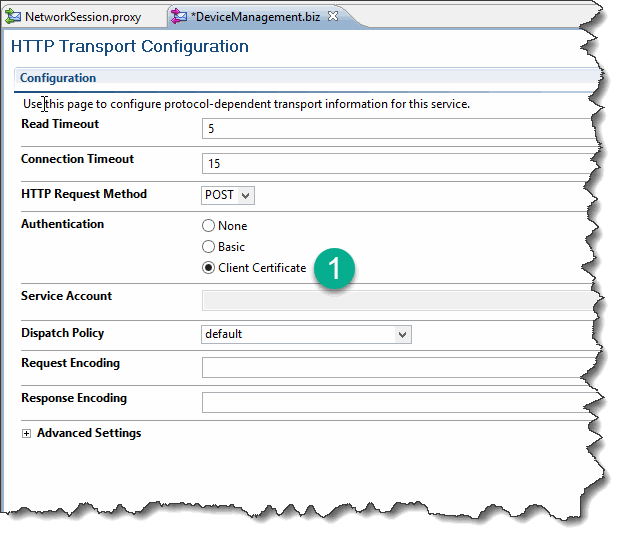Image resolution: width=627 pixels, height=543 pixels.
Task: Select the None authentication option
Action: tap(208, 226)
